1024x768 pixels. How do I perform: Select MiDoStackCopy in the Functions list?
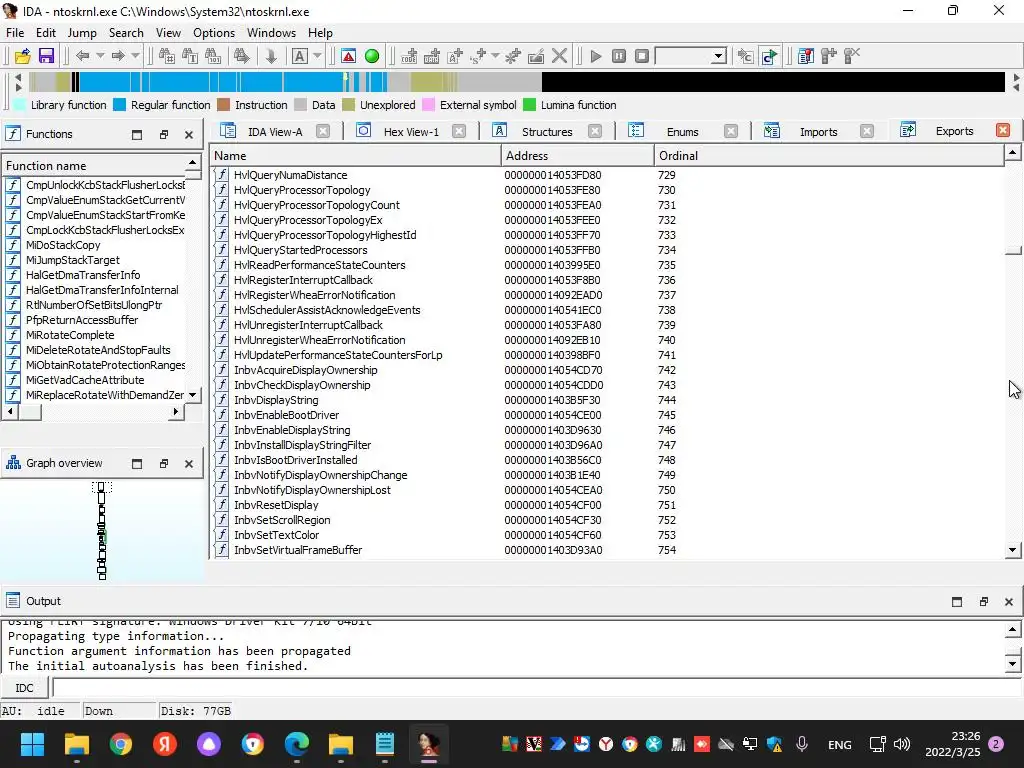click(95, 246)
